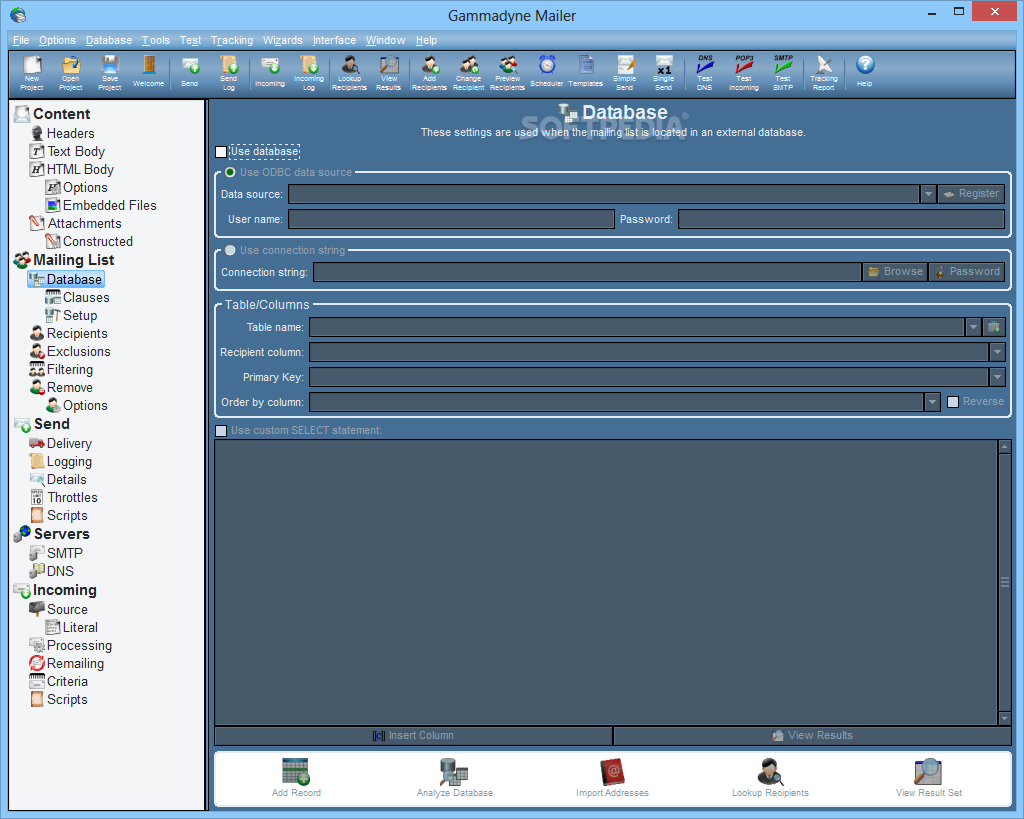Open View Results toolbar icon
Image resolution: width=1024 pixels, height=819 pixels.
point(389,72)
